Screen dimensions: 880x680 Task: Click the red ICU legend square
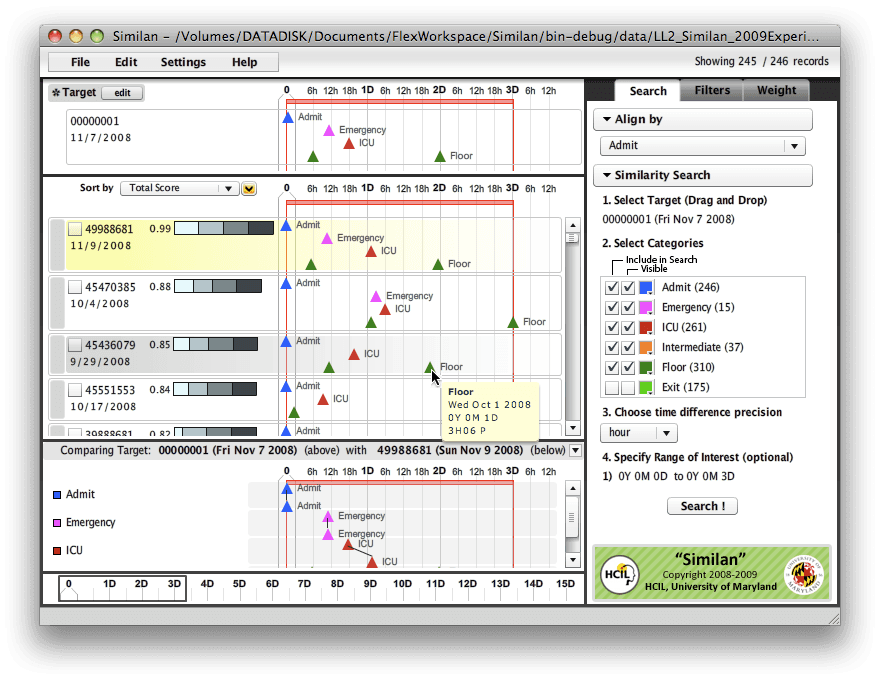coord(56,550)
